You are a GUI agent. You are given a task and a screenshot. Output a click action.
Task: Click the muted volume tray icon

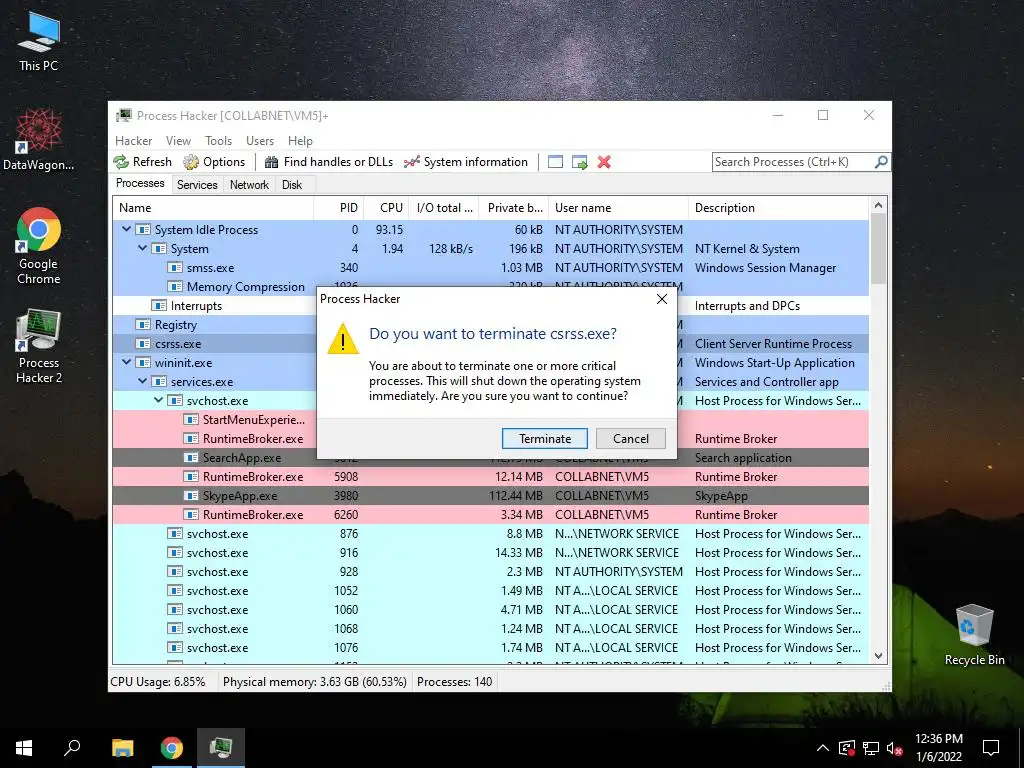tap(894, 748)
